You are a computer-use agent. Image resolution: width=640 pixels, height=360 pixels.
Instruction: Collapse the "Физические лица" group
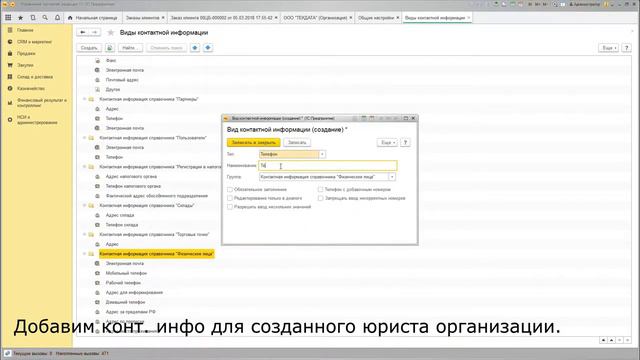(85, 254)
